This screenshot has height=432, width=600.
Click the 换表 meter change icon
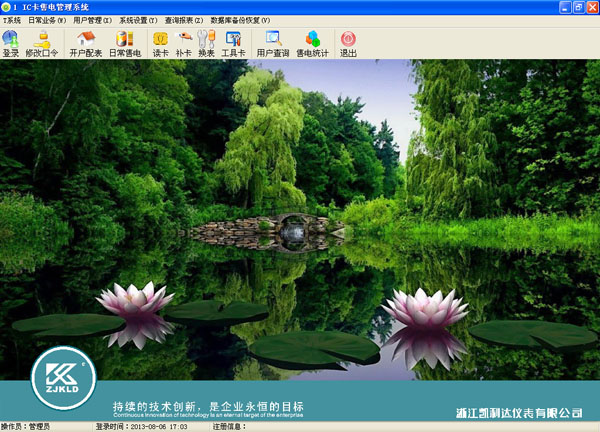tap(207, 44)
